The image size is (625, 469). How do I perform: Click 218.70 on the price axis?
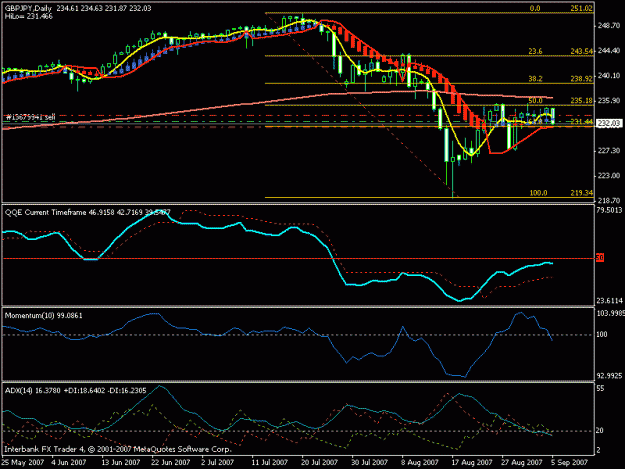609,200
